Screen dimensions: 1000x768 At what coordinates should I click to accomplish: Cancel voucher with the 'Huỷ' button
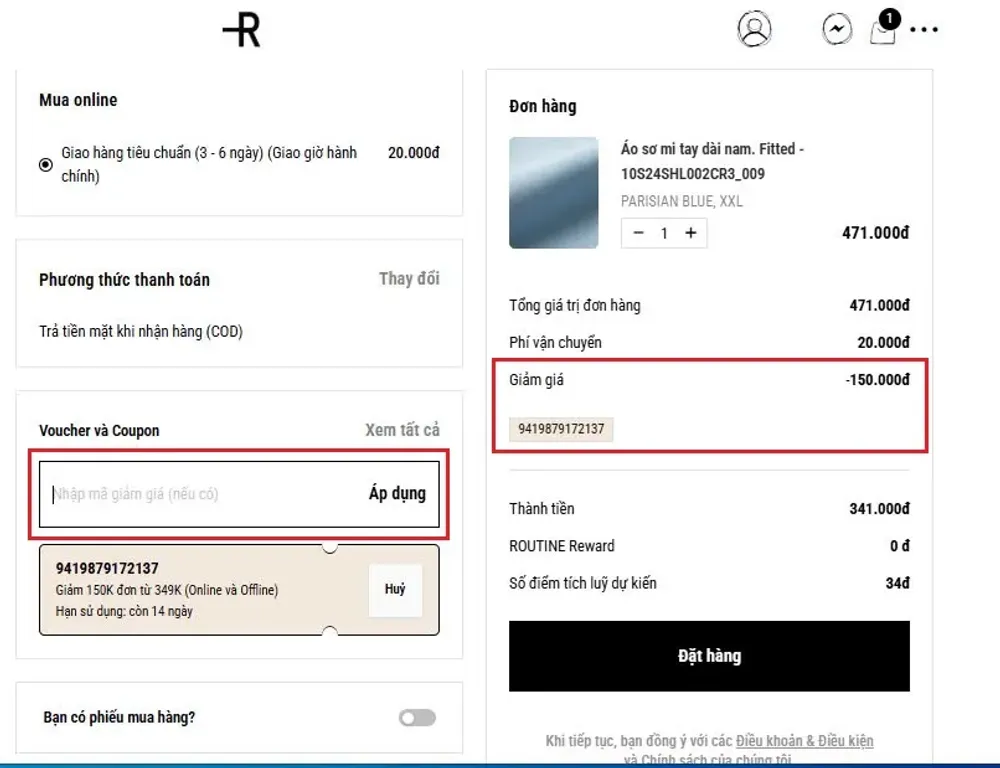tap(395, 589)
